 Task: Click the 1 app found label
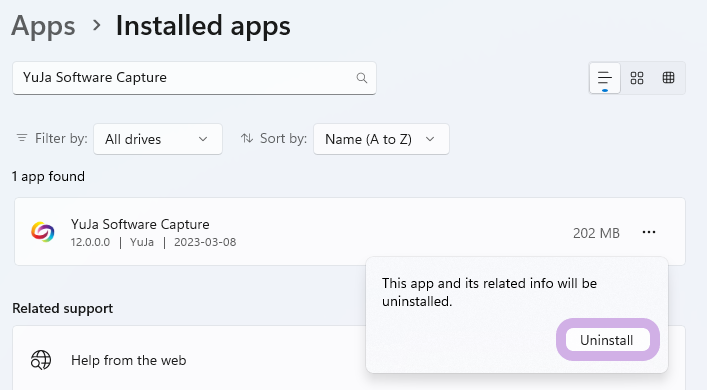[48, 176]
